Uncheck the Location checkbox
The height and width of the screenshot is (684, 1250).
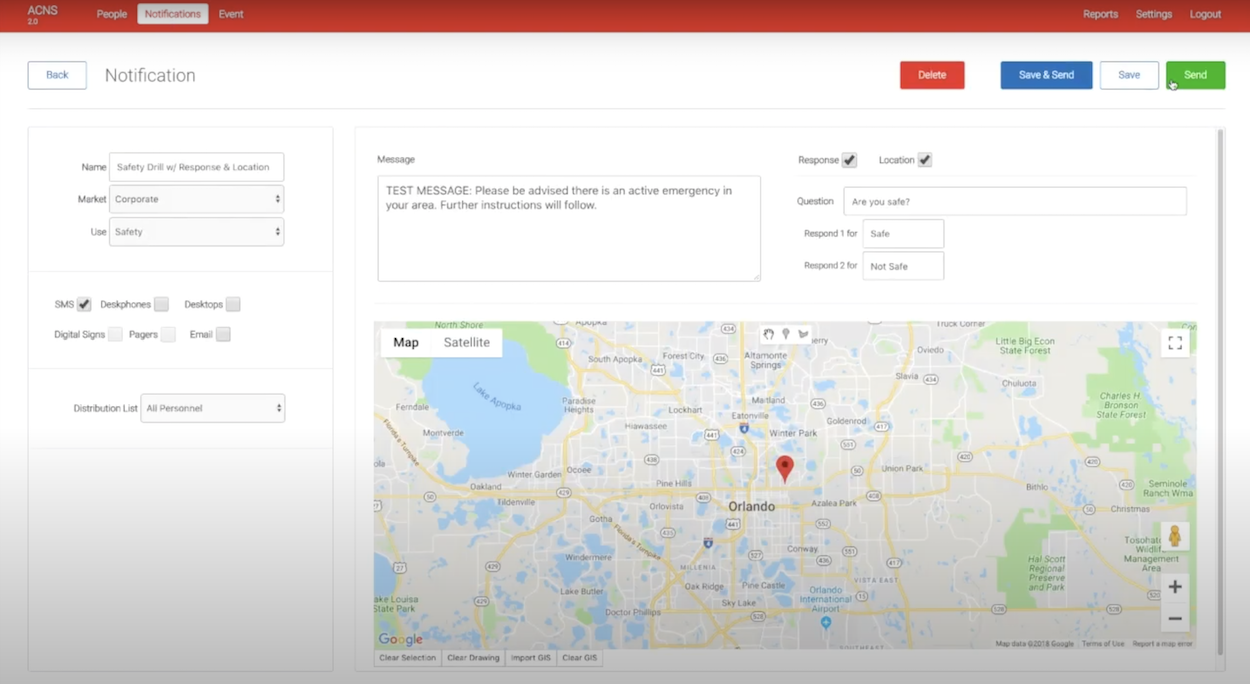click(x=925, y=160)
